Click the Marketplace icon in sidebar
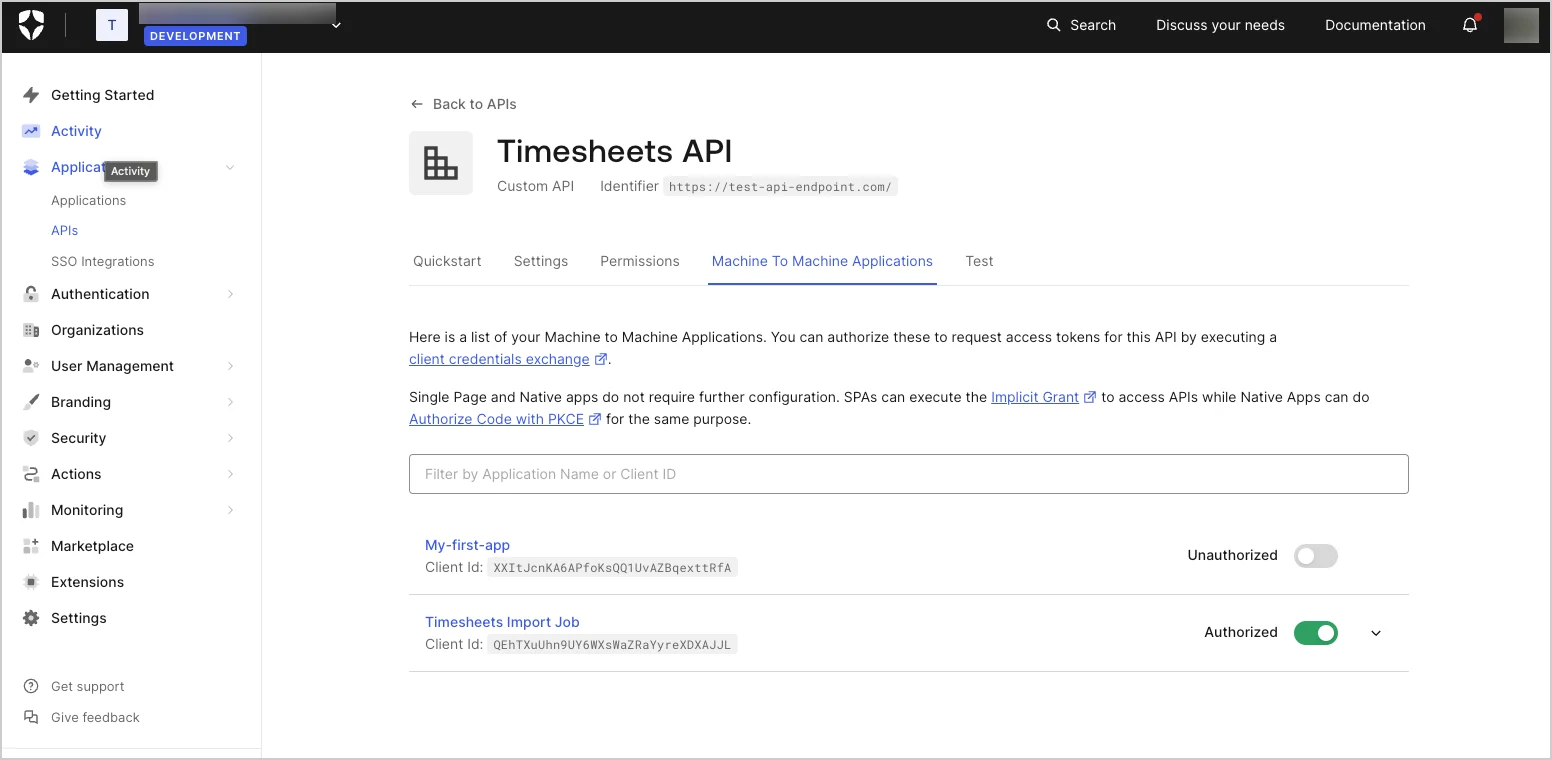The height and width of the screenshot is (760, 1552). tap(31, 546)
